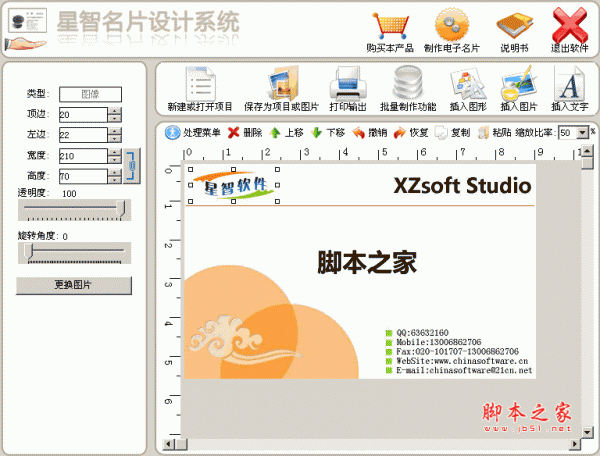Viewport: 600px width, 456px height.
Task: Increase 宽度 value with up spinner
Action: 115,152
